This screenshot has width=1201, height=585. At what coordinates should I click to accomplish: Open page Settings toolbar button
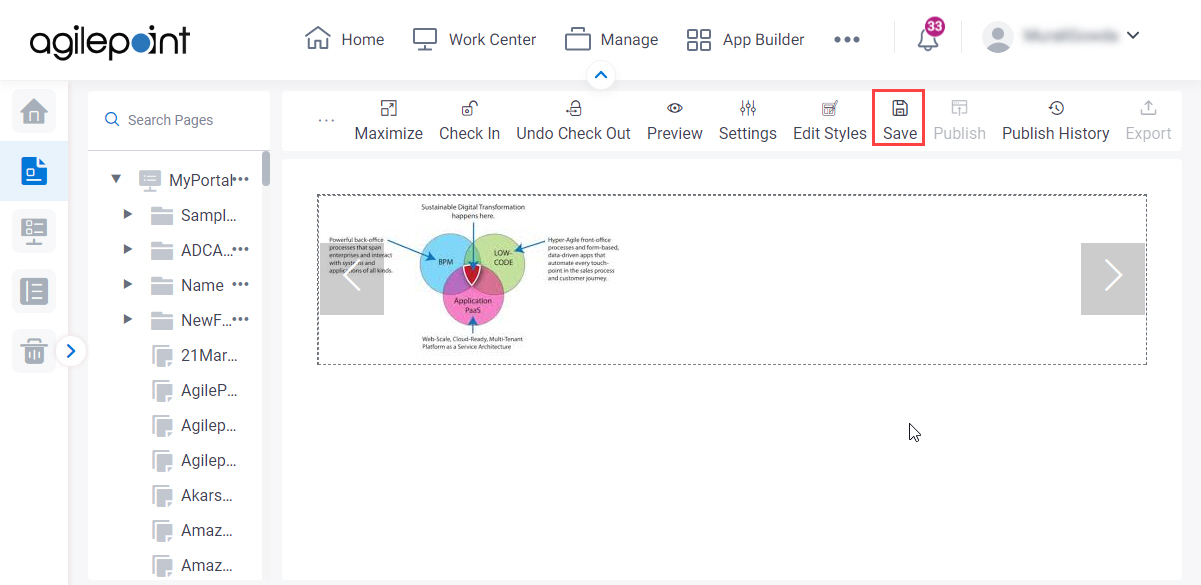click(748, 121)
